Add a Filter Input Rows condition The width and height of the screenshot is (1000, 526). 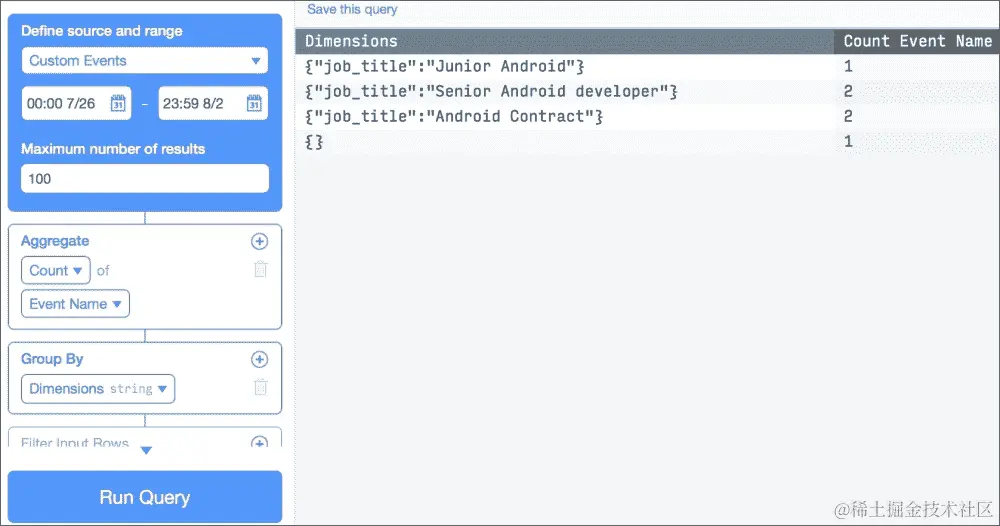(259, 442)
